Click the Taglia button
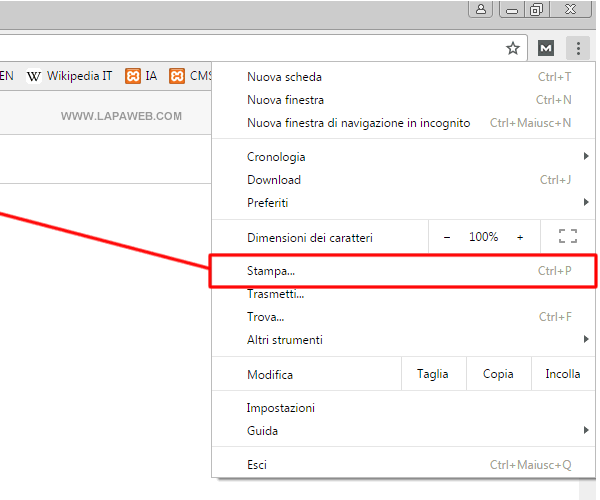Viewport: 600px width, 500px height. coord(433,374)
